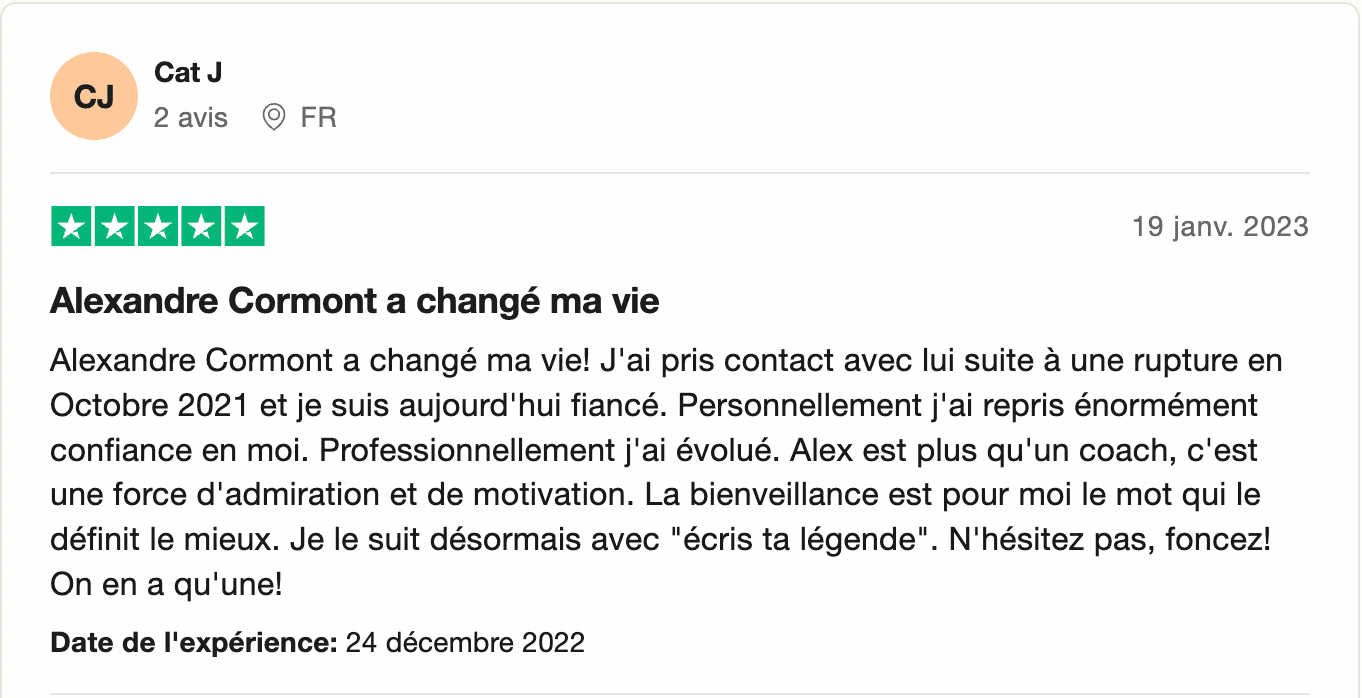Select the FR country label
This screenshot has height=698, width=1362.
[x=318, y=118]
